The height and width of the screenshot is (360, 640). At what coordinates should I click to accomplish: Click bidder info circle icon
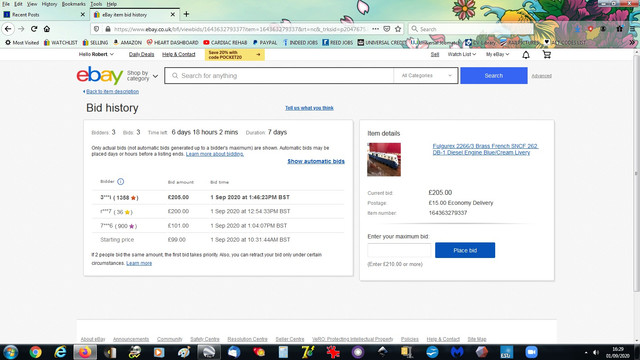coord(120,182)
